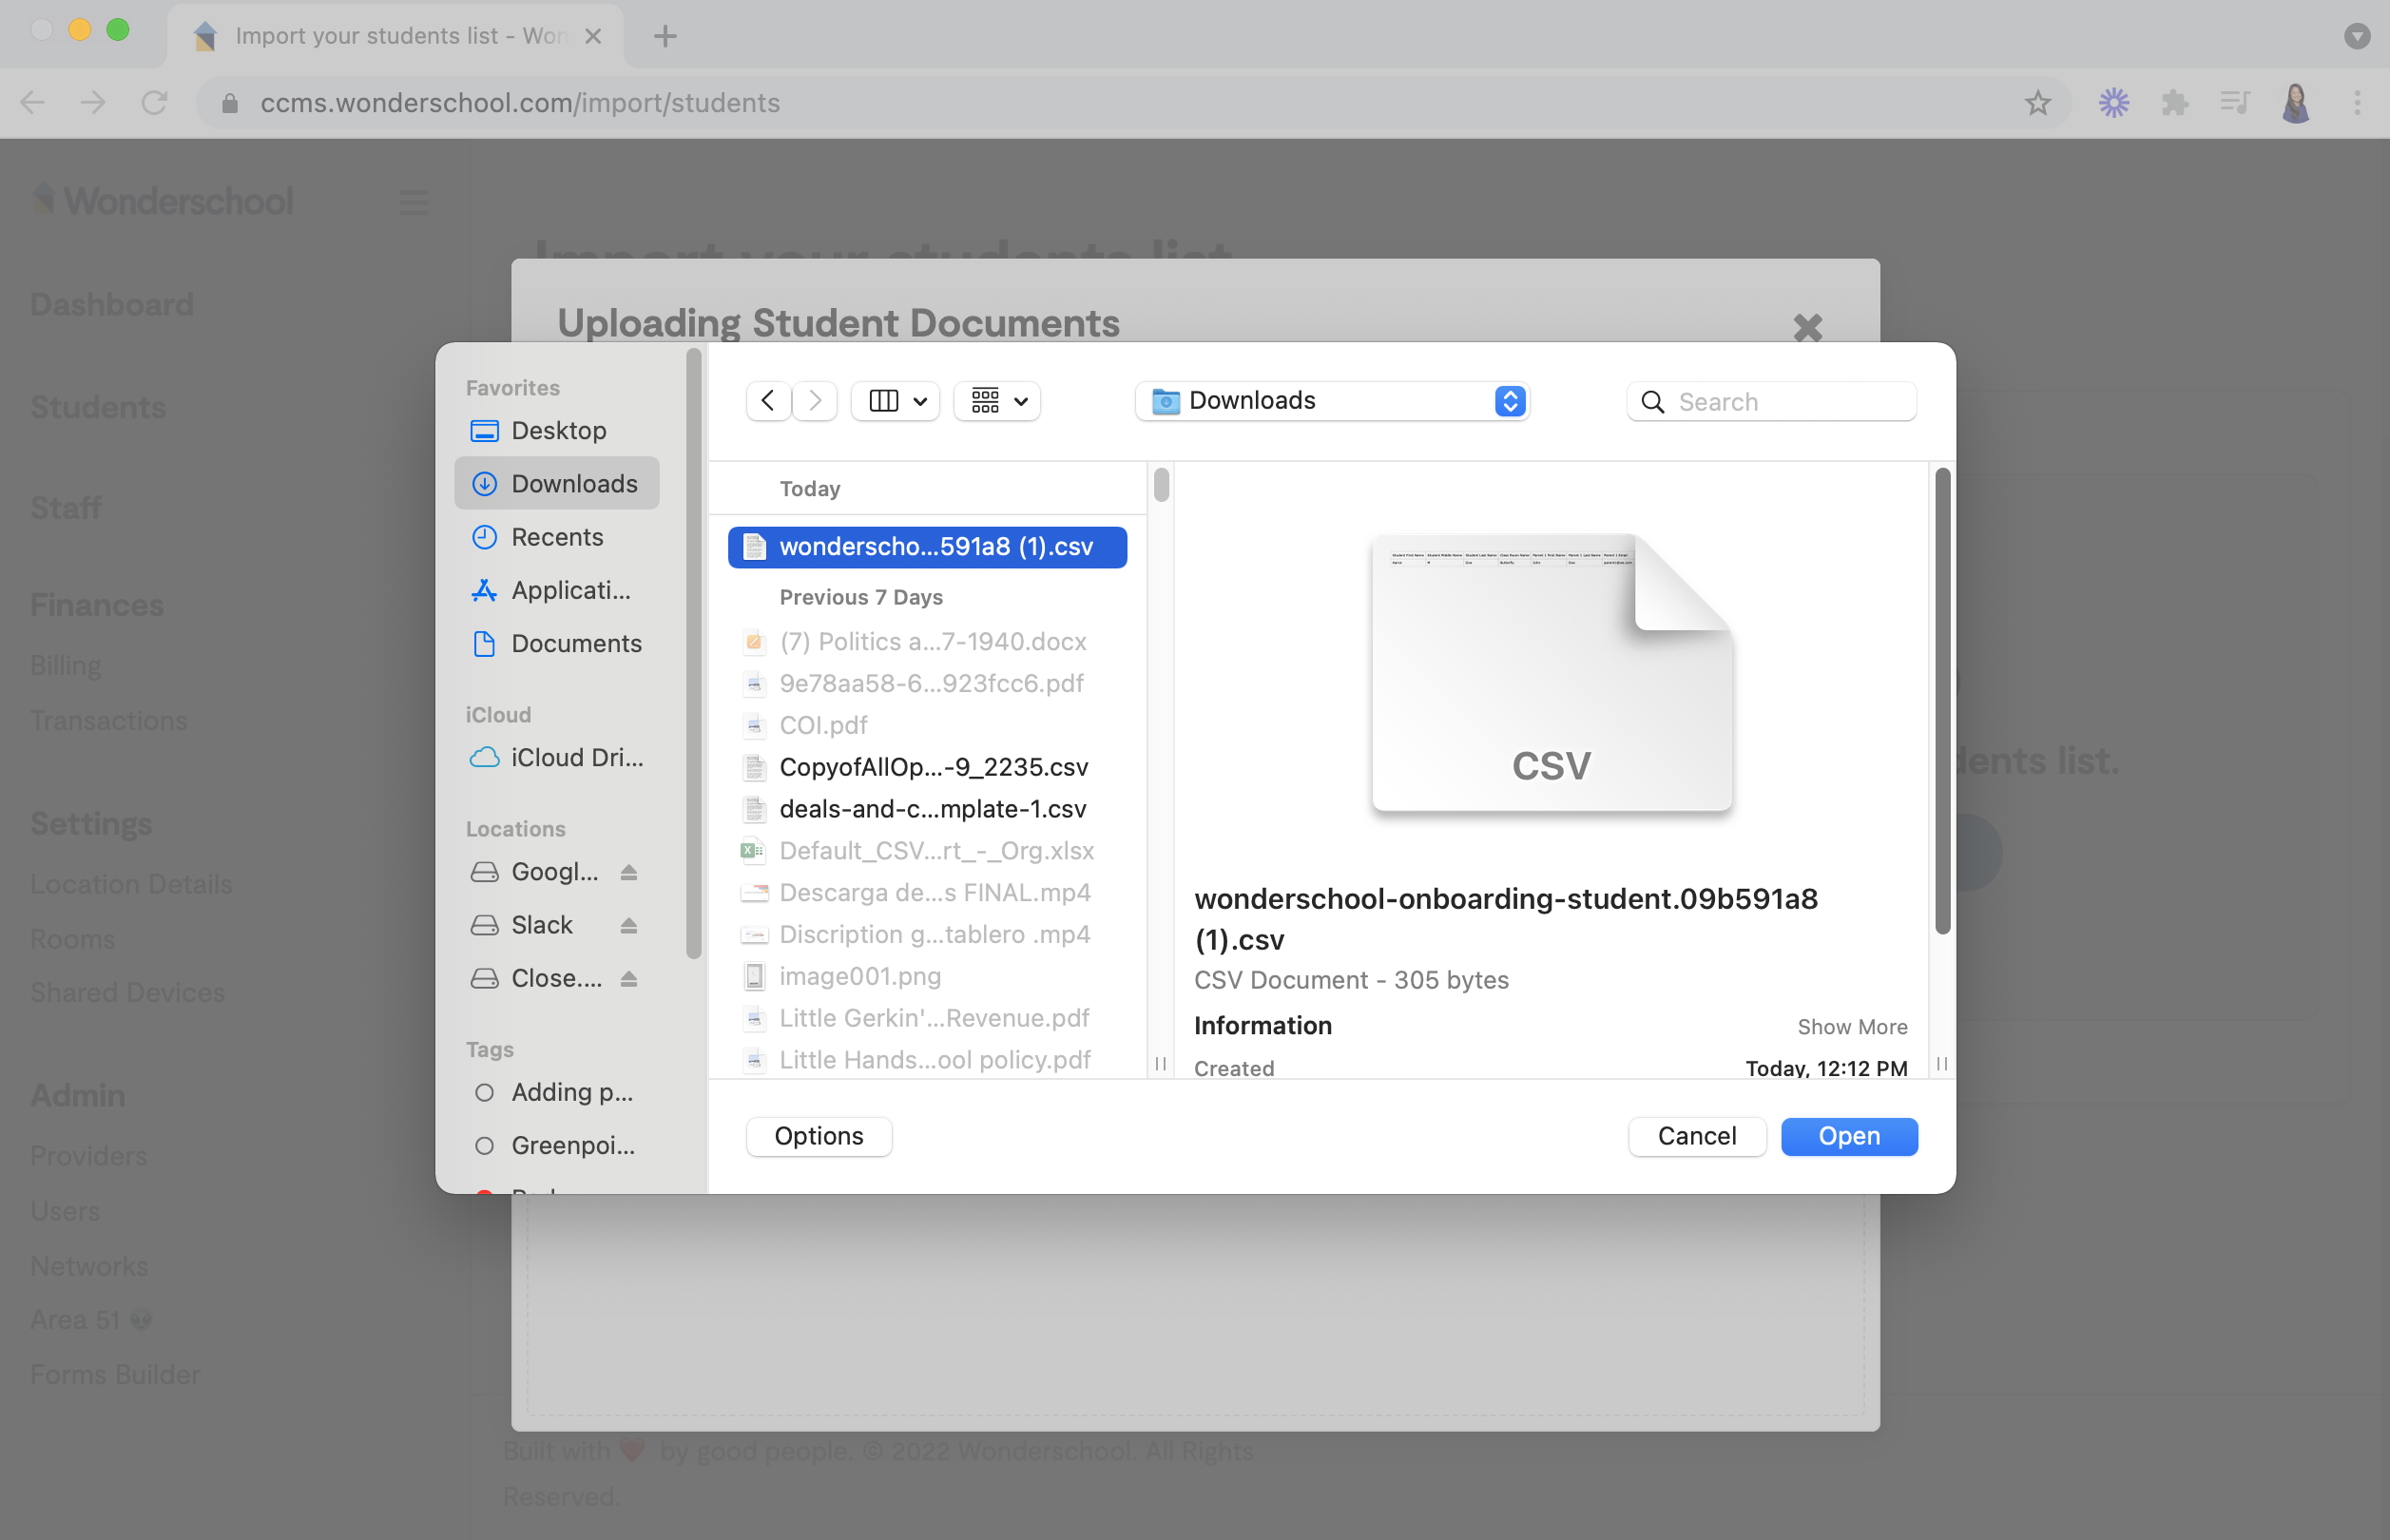Select the Slack location
This screenshot has height=1540, width=2390.
point(541,925)
